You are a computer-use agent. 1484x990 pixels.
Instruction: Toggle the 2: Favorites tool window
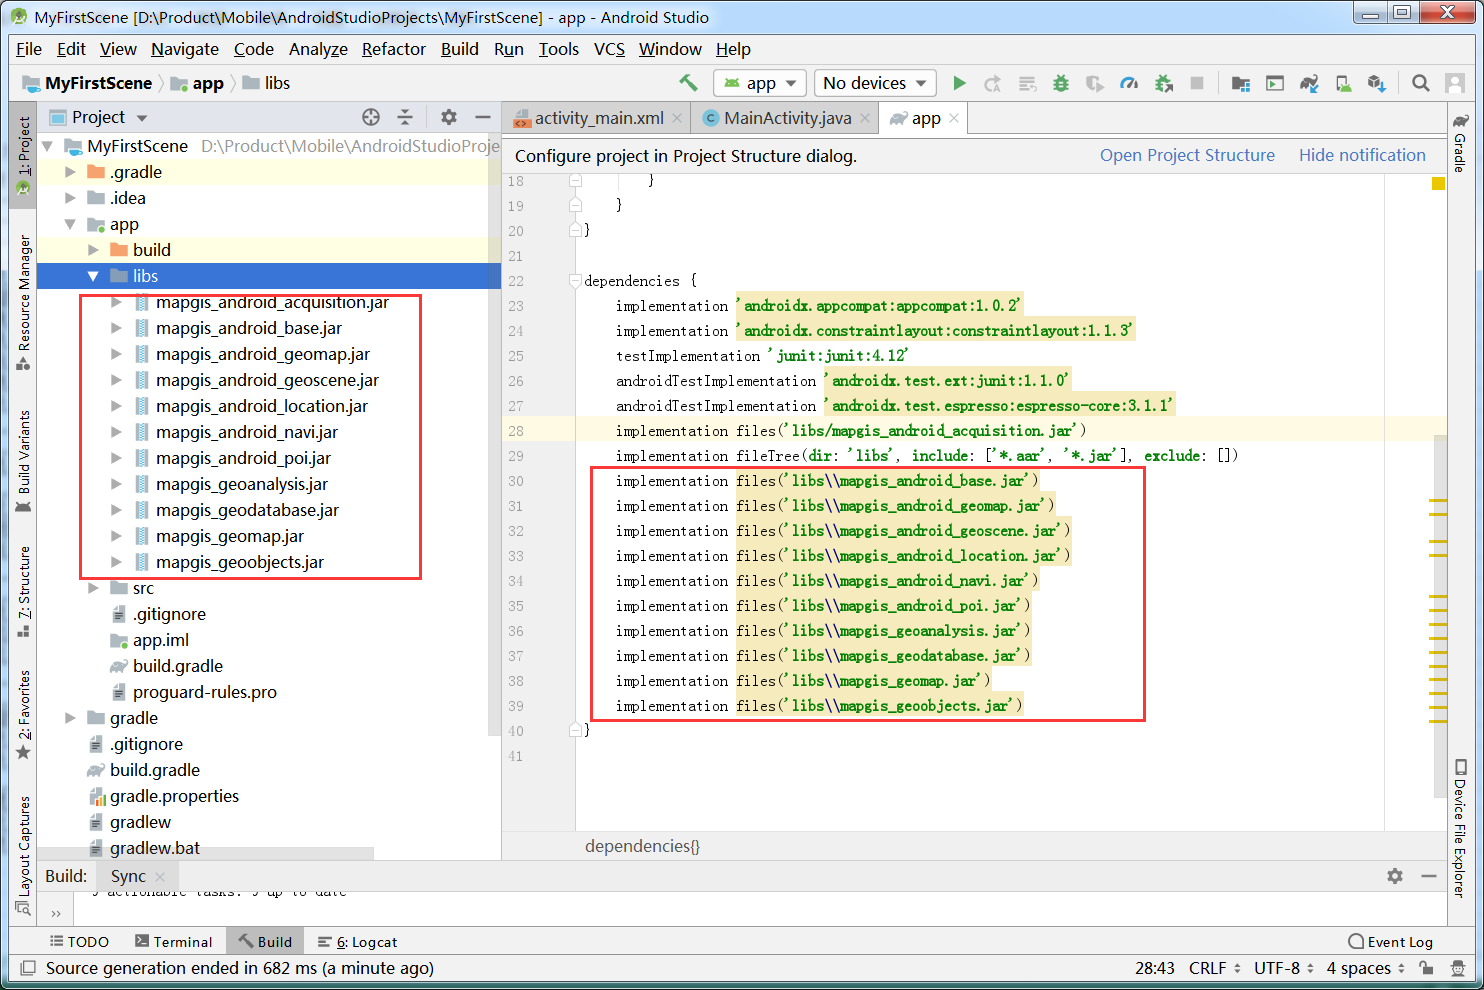tap(23, 715)
